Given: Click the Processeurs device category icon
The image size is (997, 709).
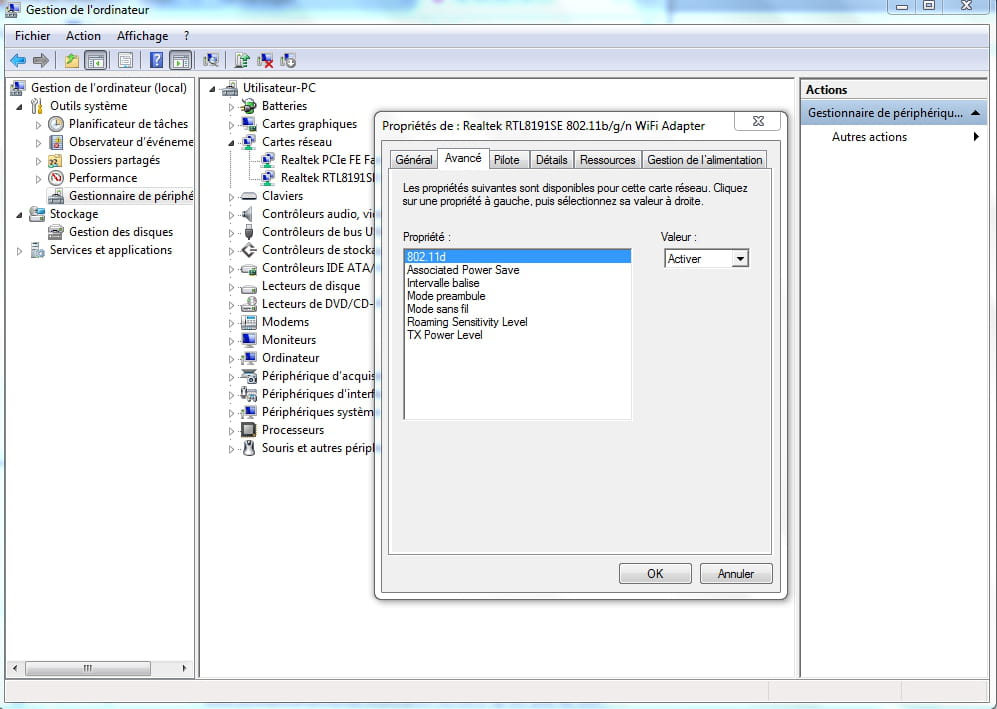Looking at the screenshot, I should pyautogui.click(x=249, y=430).
